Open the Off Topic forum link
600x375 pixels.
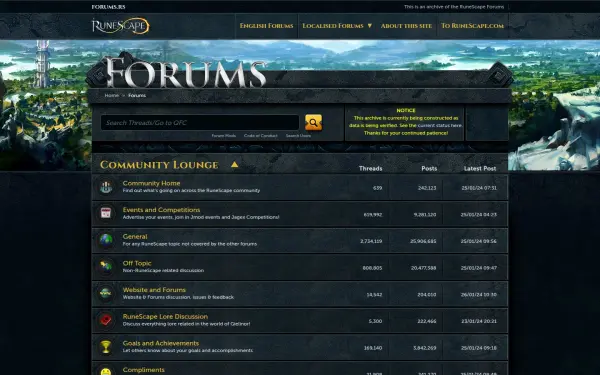(137, 263)
